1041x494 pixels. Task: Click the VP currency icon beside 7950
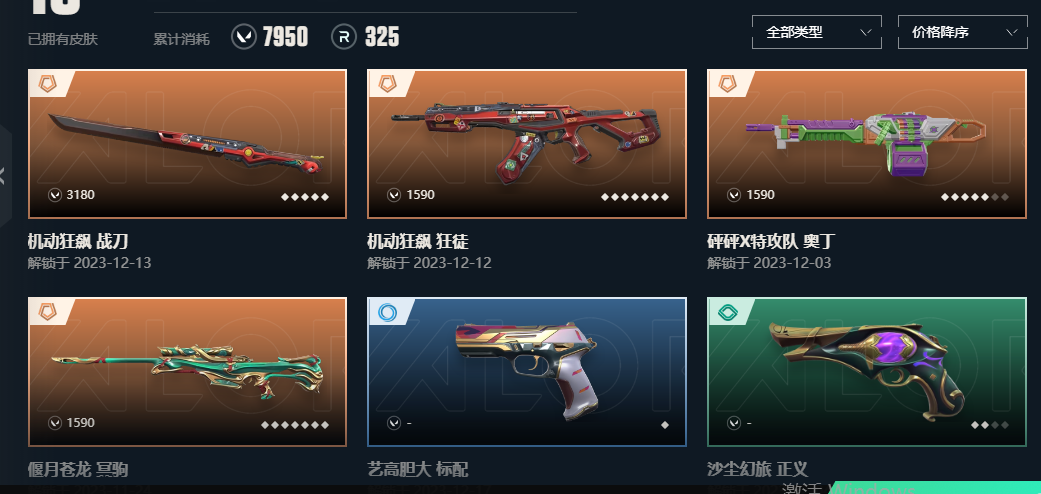coord(244,37)
